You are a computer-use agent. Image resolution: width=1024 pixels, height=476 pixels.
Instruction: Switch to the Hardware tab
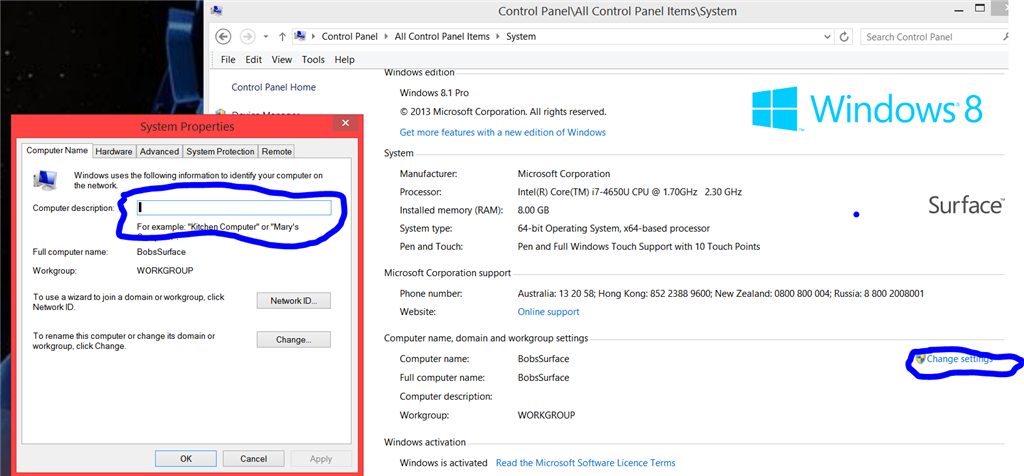(x=114, y=151)
